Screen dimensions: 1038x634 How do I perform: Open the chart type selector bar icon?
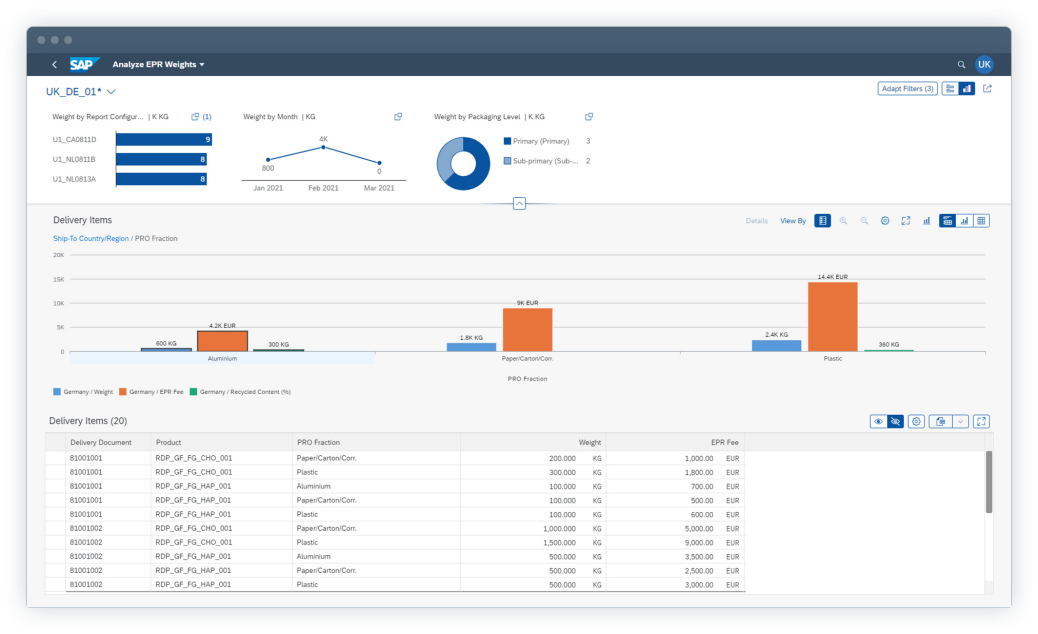coord(926,220)
